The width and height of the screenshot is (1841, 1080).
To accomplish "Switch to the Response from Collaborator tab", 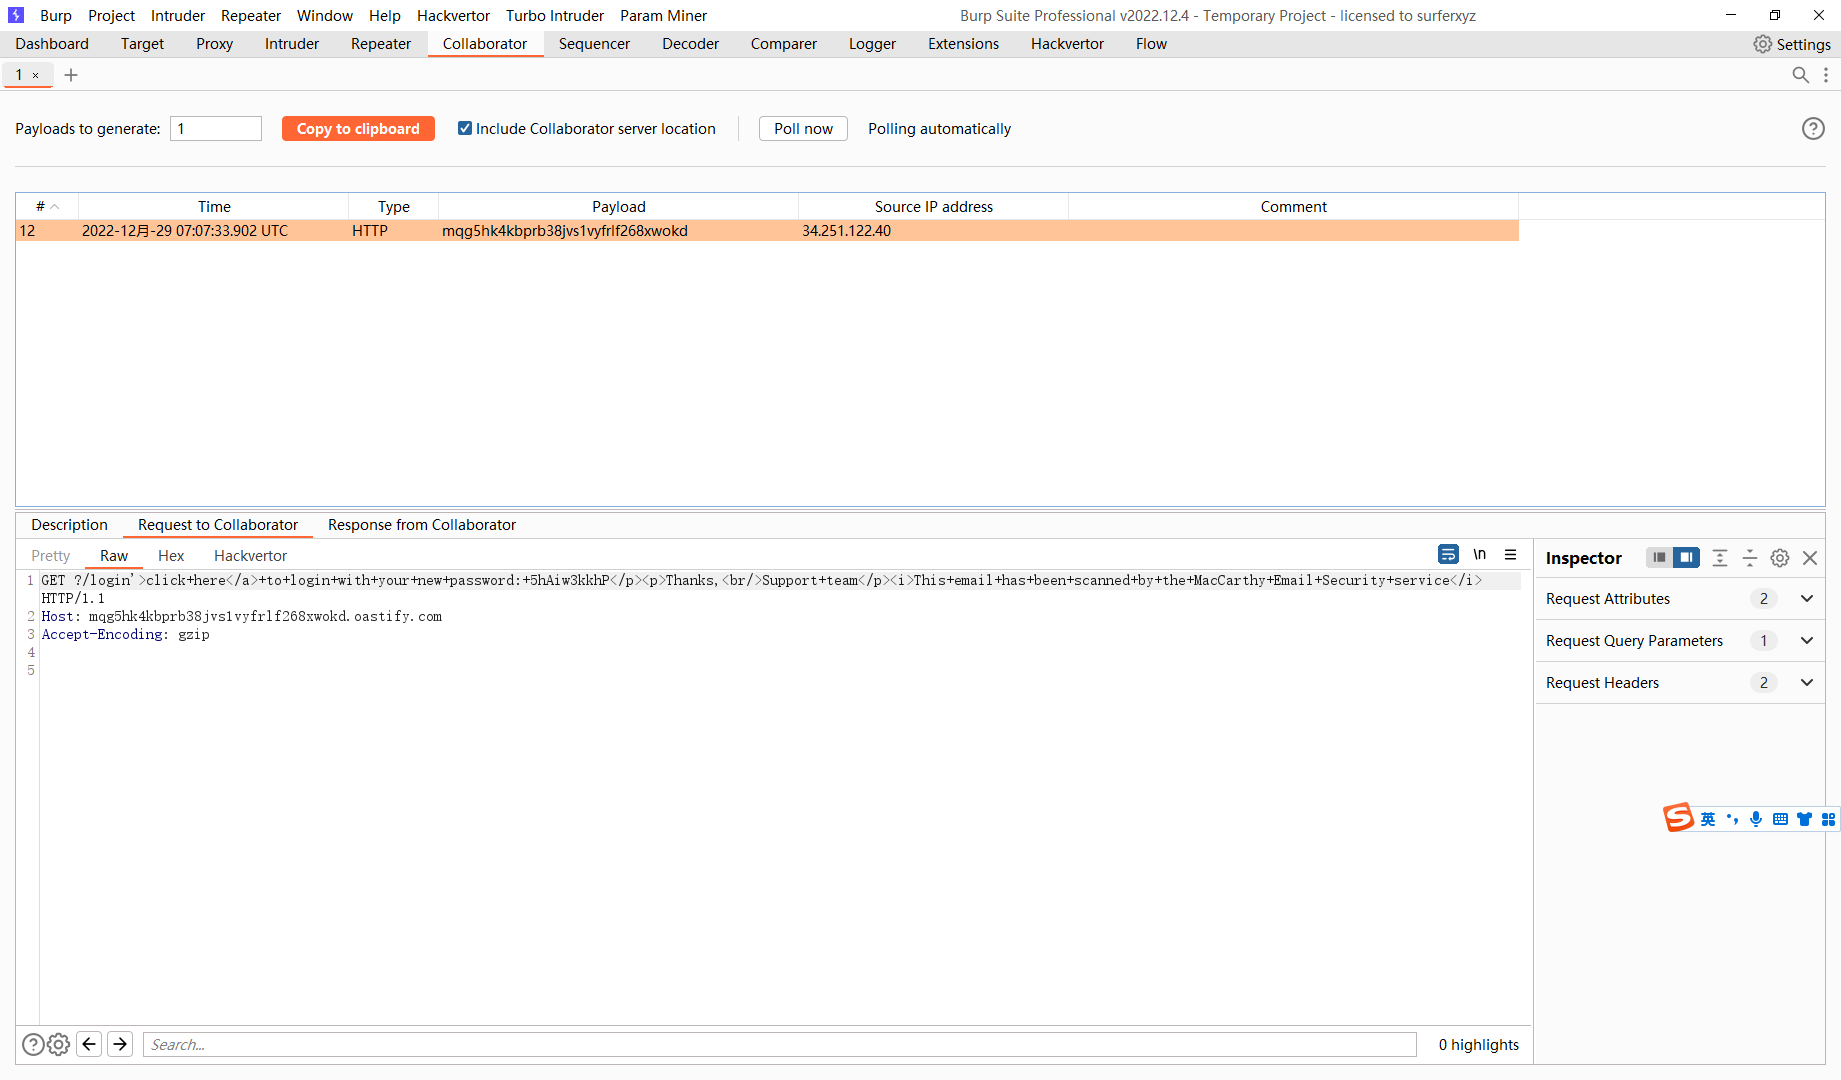I will pos(421,524).
